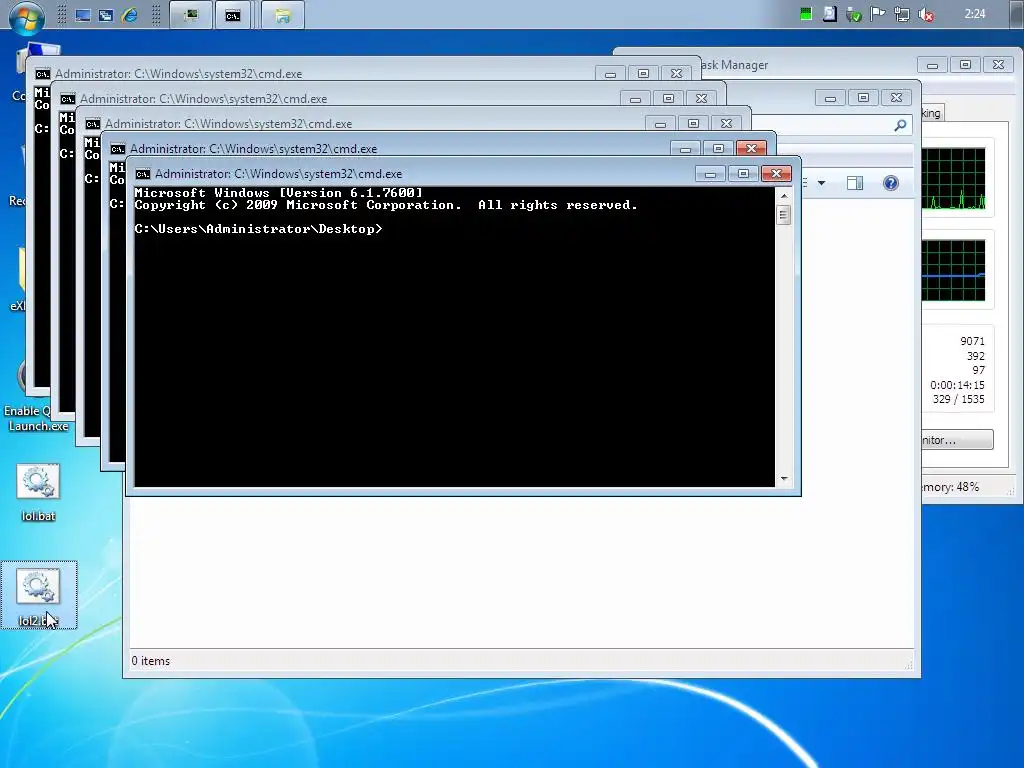The height and width of the screenshot is (768, 1024).
Task: Select the cmd.exe taskbar button
Action: [233, 15]
